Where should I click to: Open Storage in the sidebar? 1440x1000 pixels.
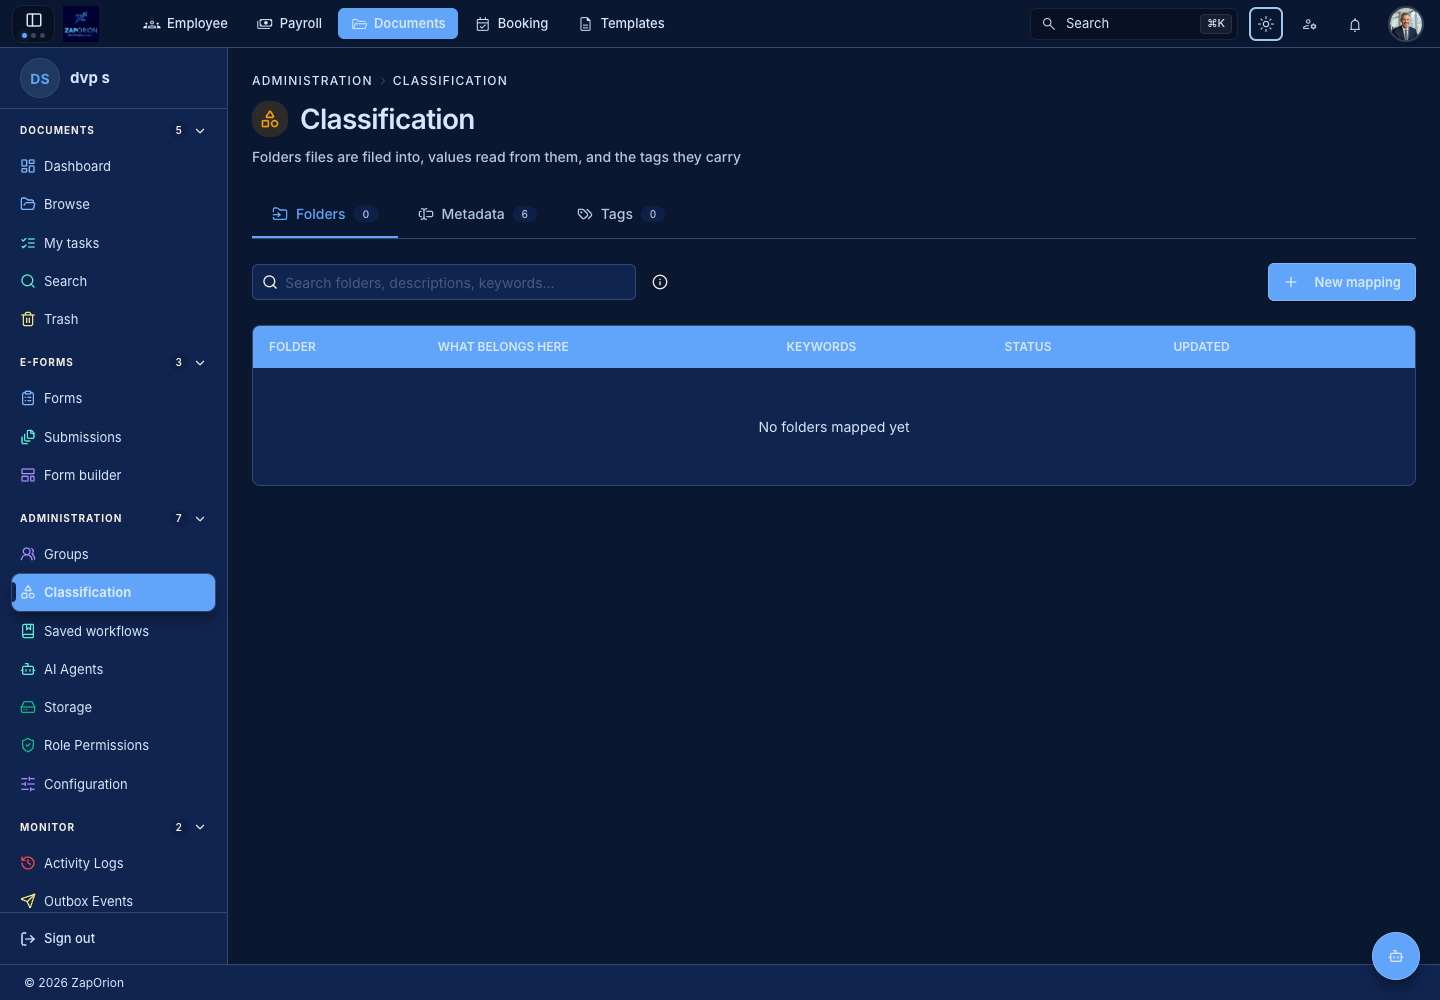pos(113,707)
